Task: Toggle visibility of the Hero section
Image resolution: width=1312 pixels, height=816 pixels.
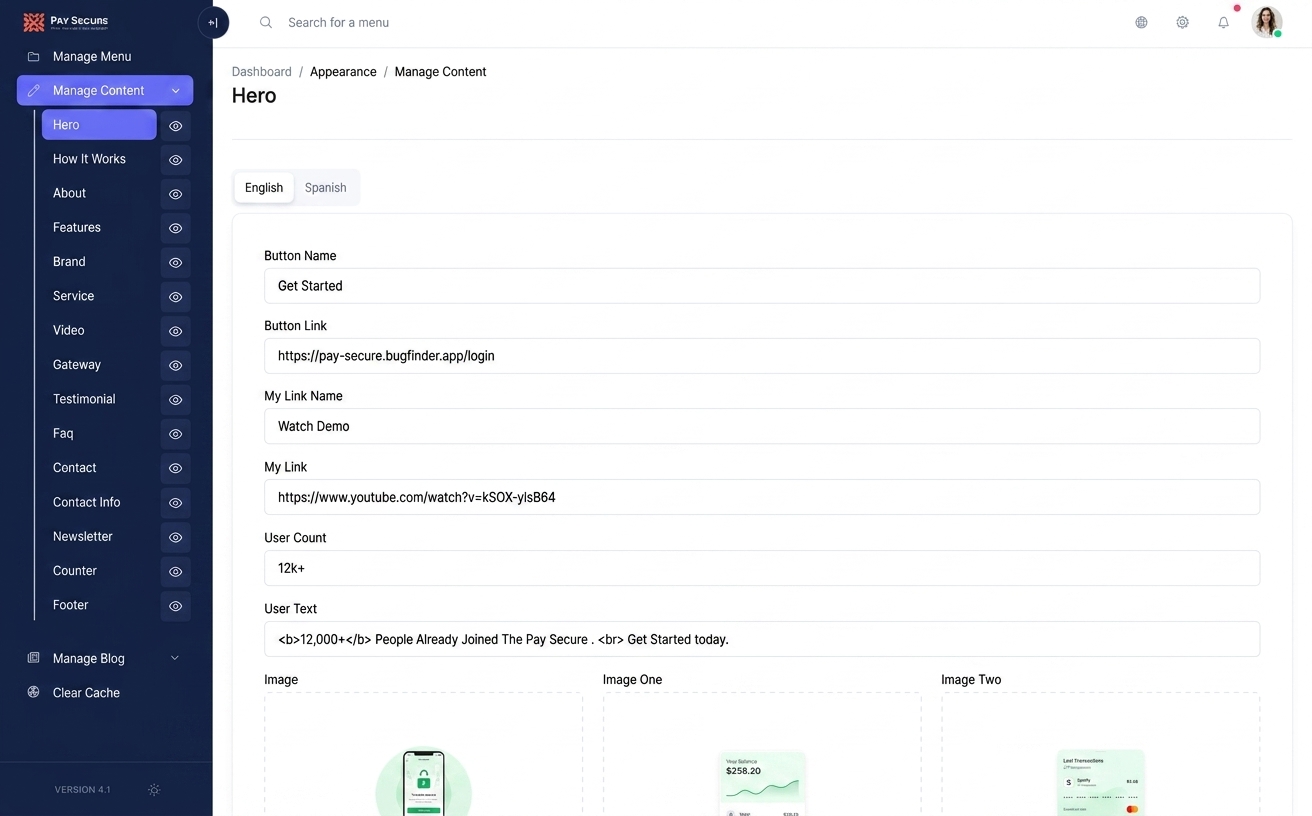Action: (175, 126)
